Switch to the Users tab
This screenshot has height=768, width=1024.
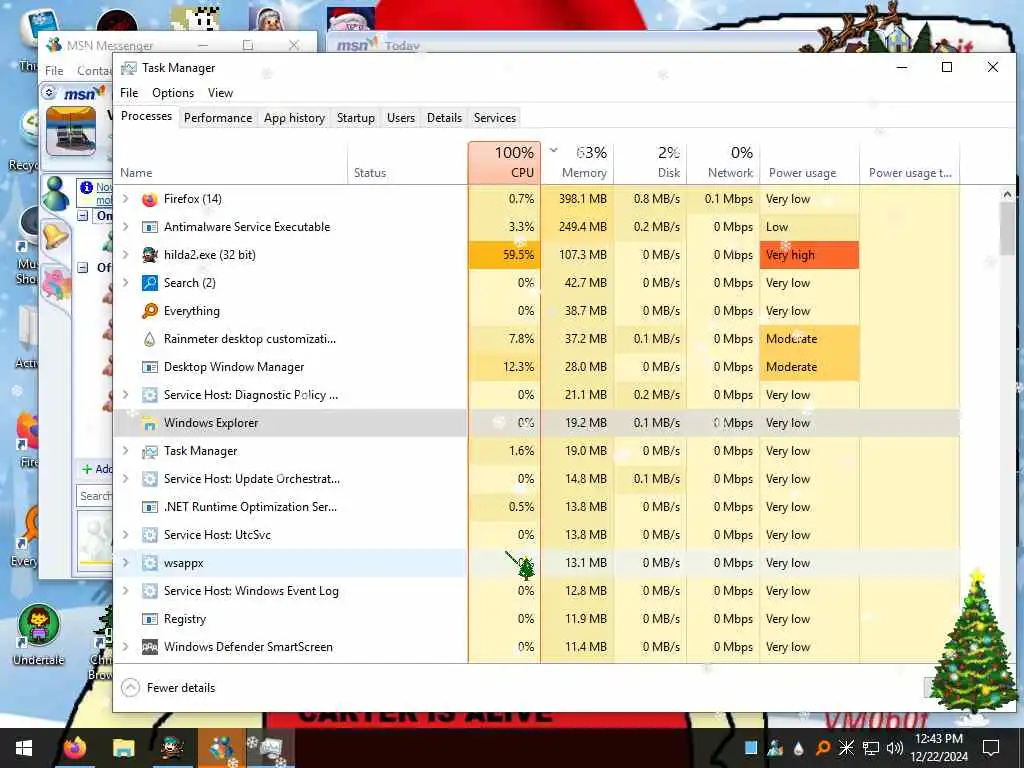(400, 118)
